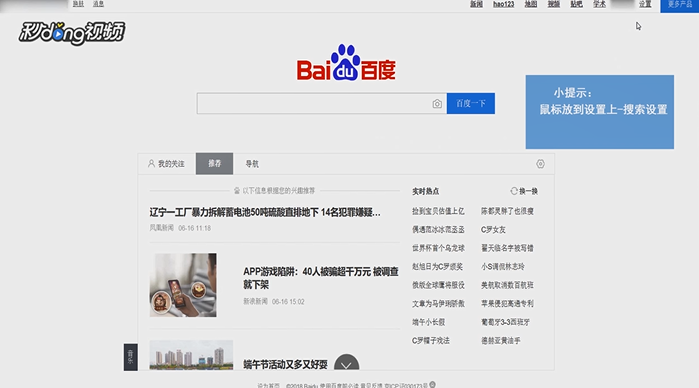Screen dimensions: 699x388
Task: Click the city skyline article thumbnail
Action: (x=191, y=355)
